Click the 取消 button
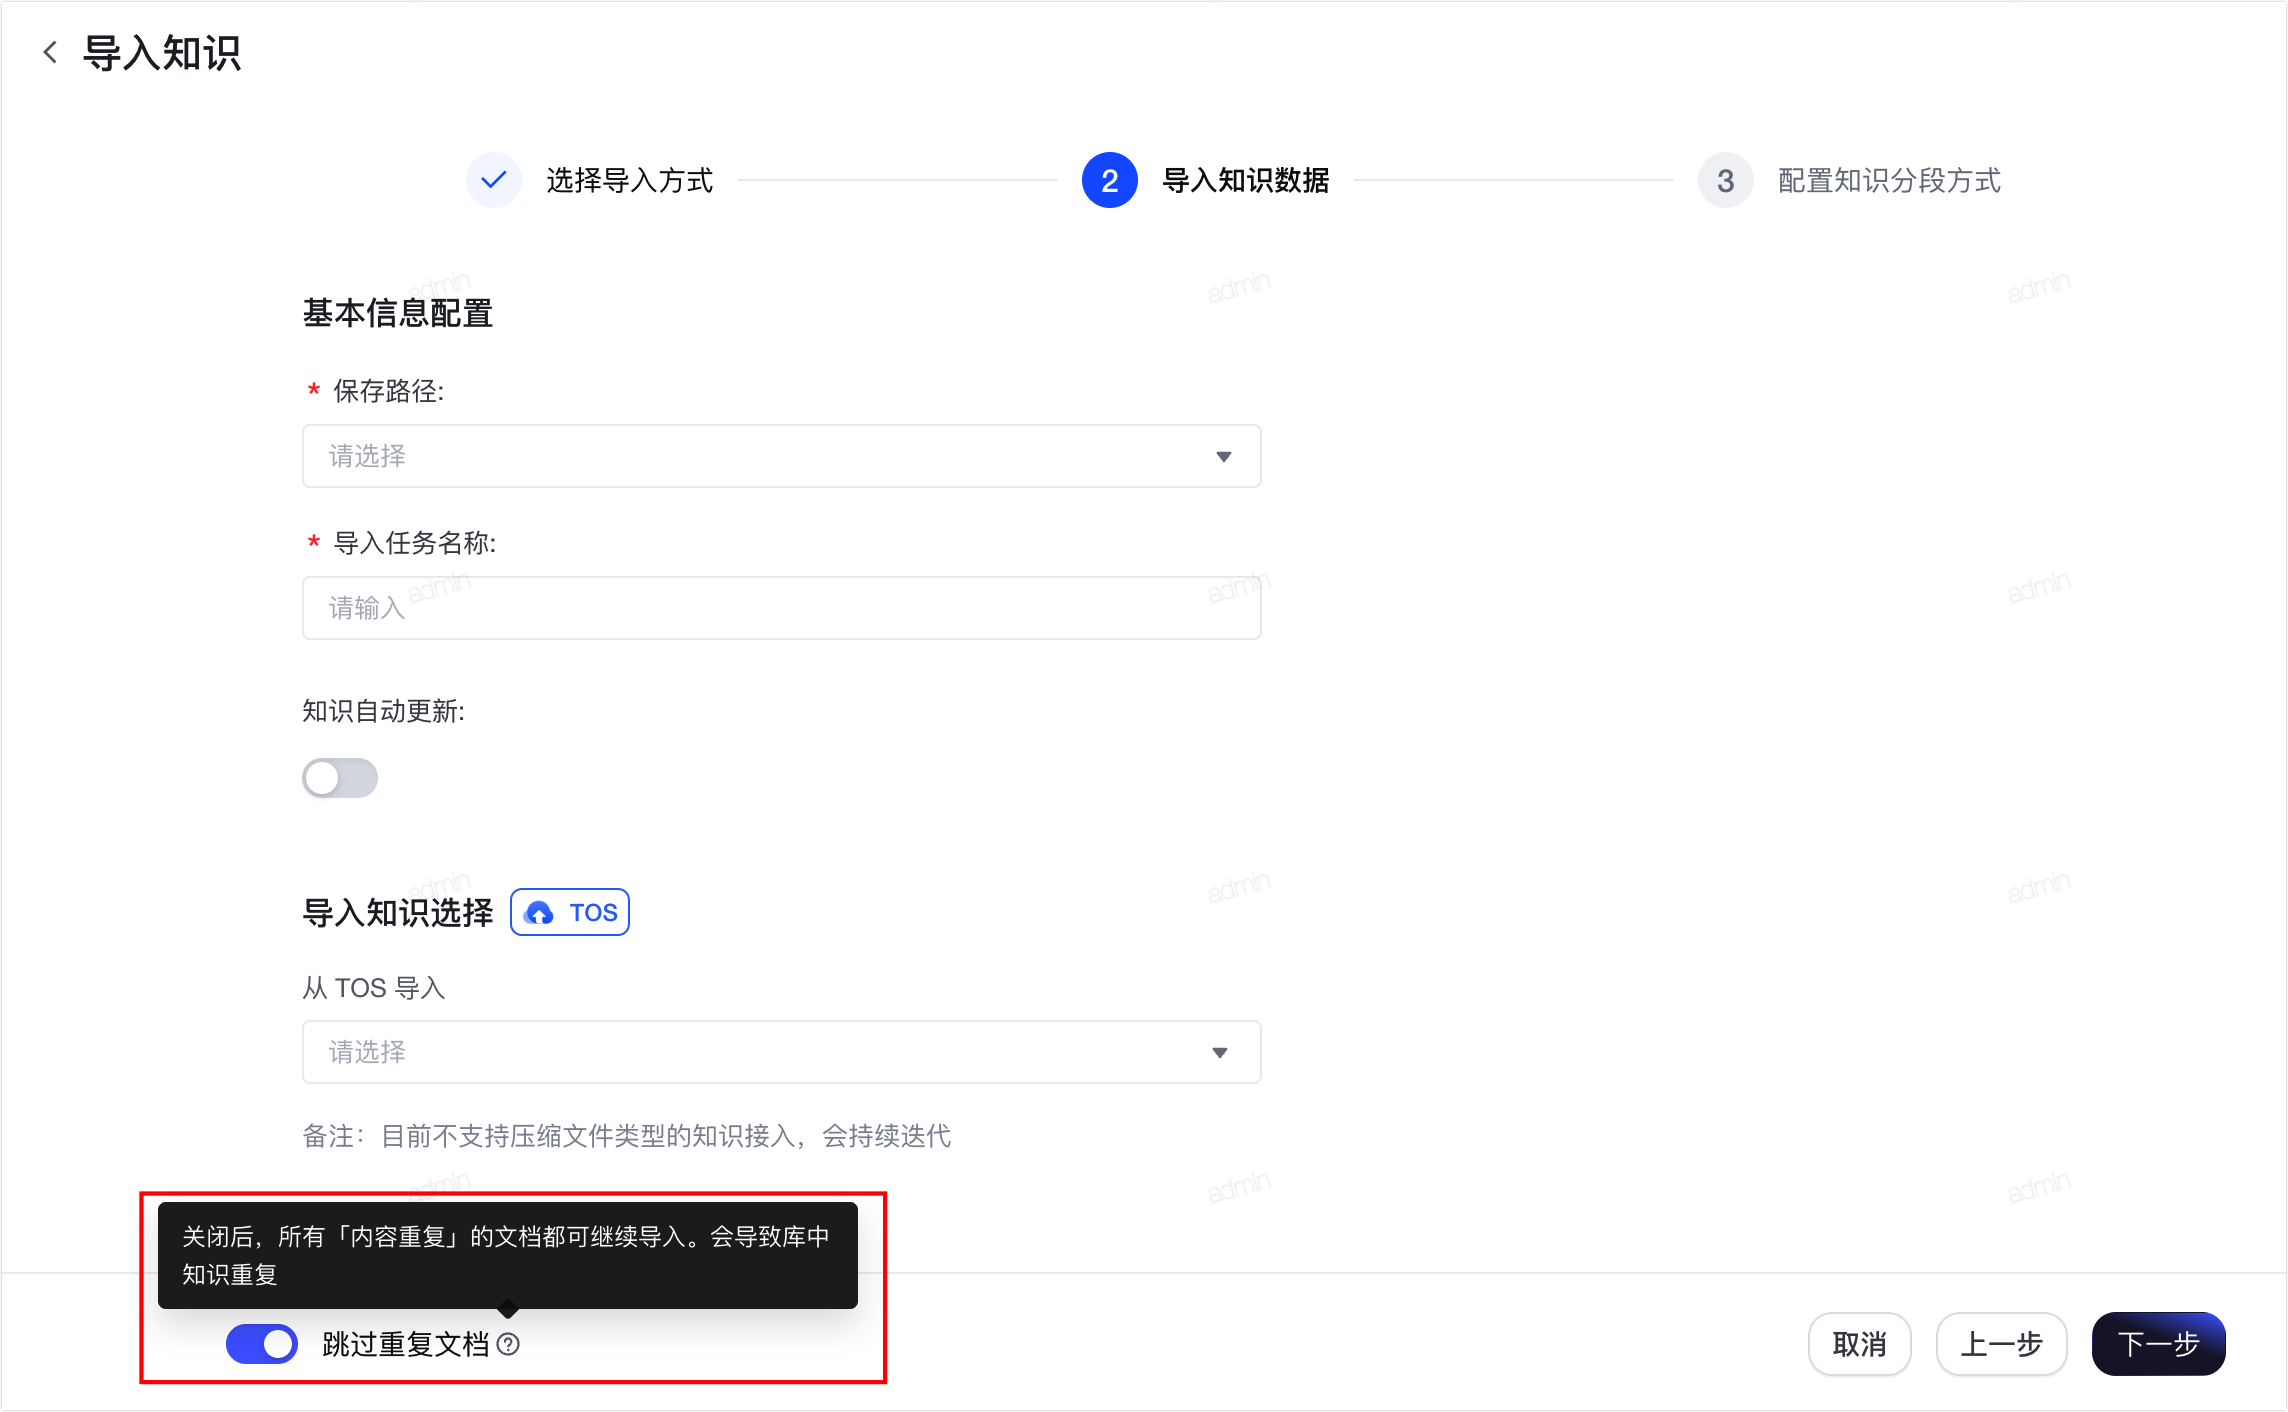Image resolution: width=2288 pixels, height=1412 pixels. 1860,1344
